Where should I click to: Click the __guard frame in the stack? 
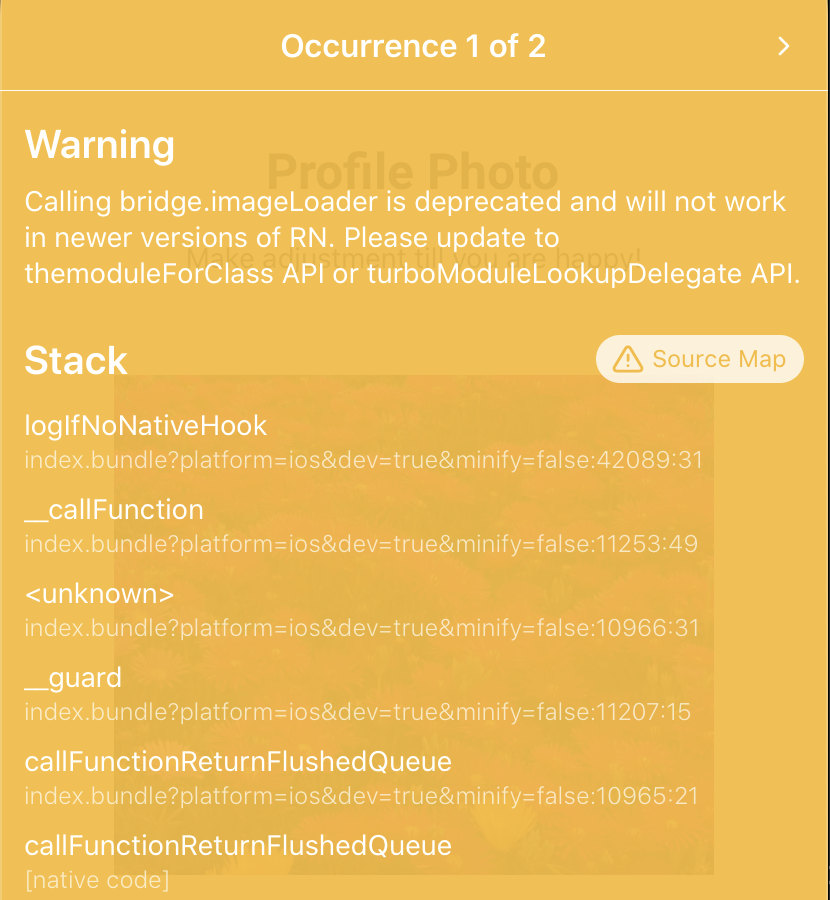73,678
